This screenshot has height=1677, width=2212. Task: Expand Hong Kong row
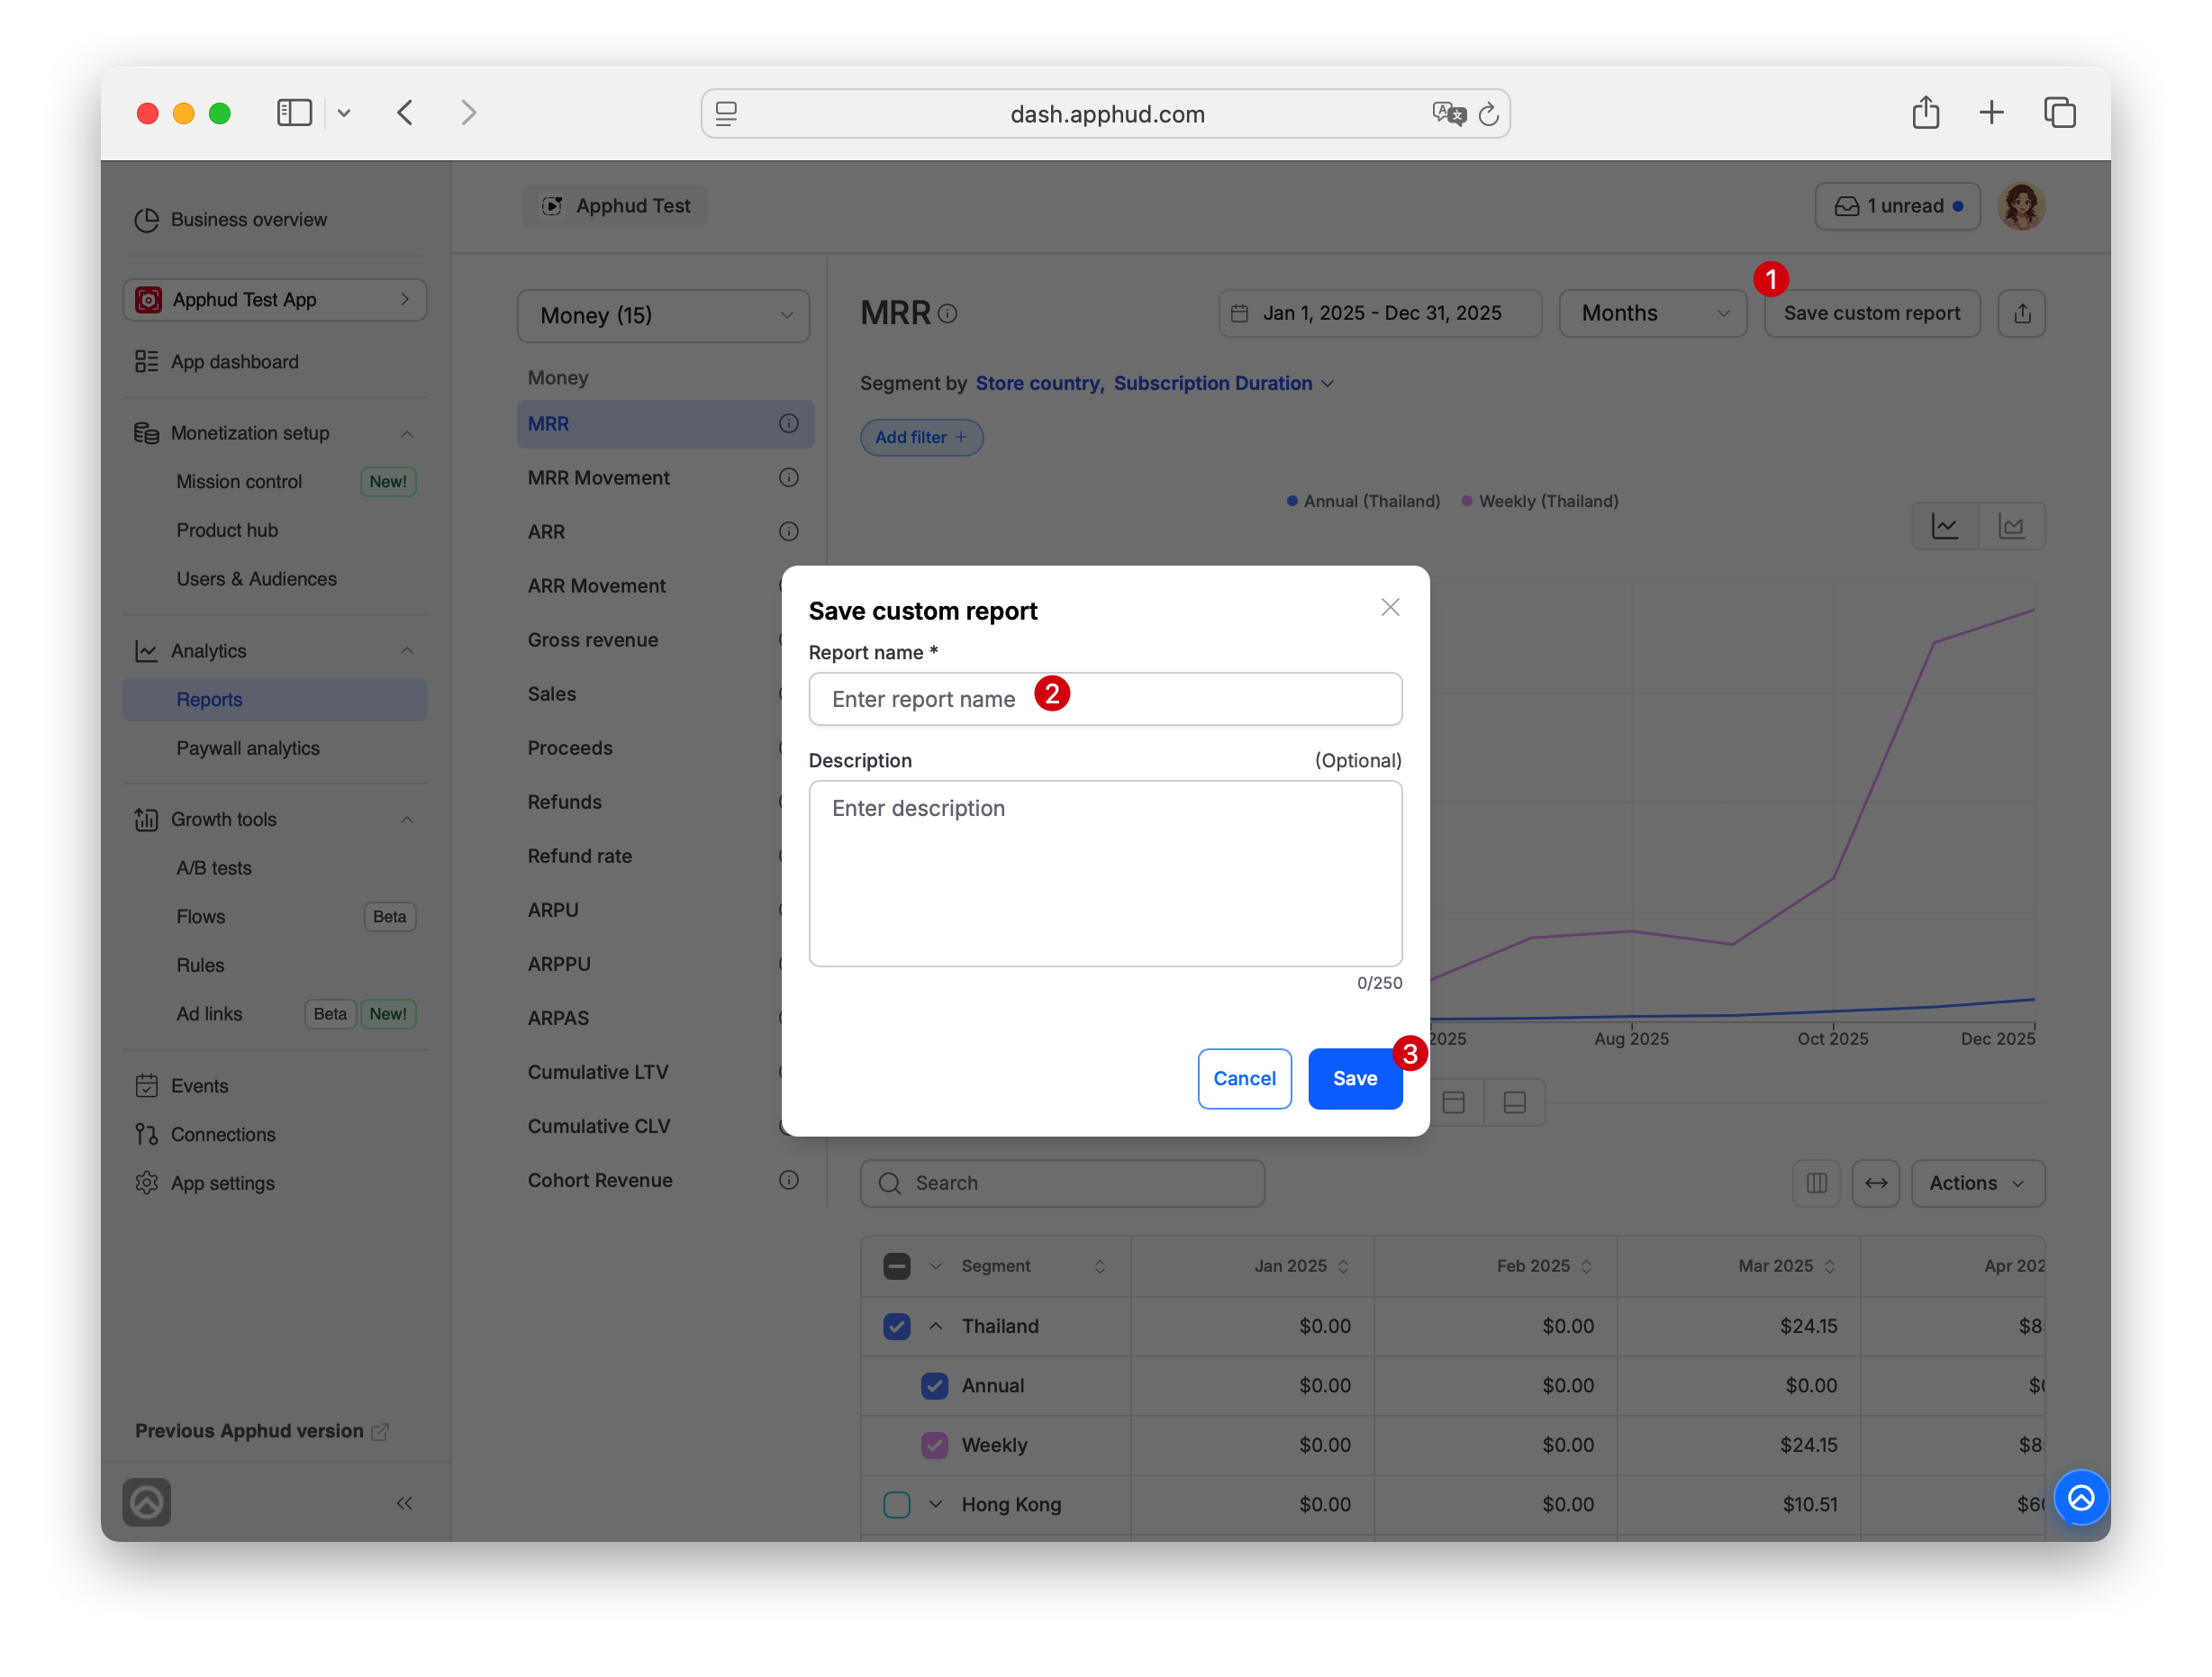935,1505
